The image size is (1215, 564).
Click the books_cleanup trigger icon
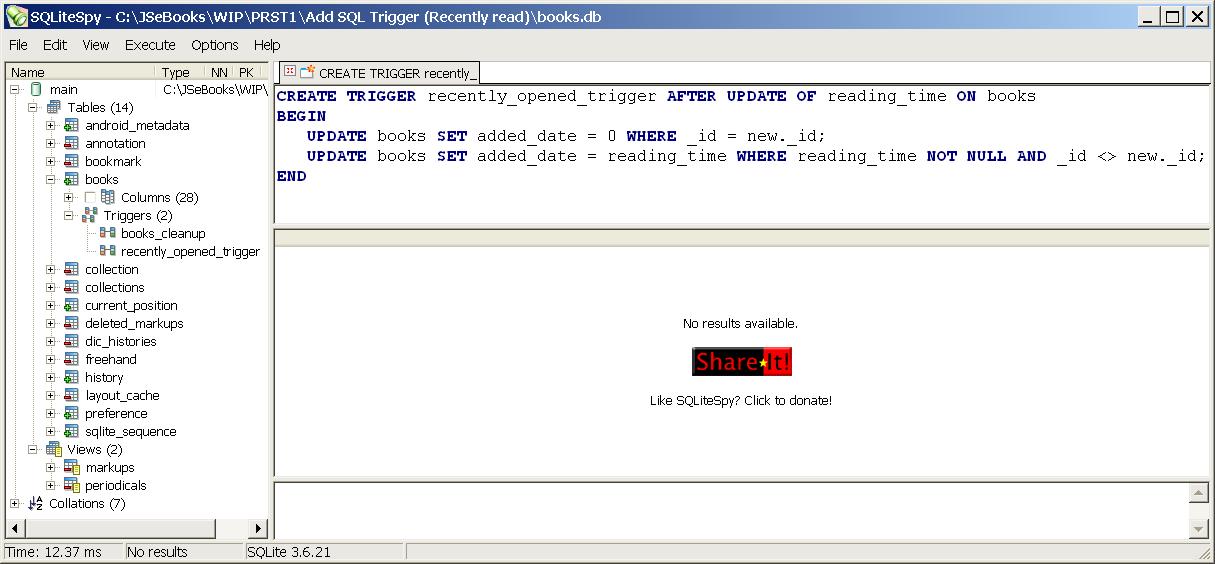pos(108,234)
